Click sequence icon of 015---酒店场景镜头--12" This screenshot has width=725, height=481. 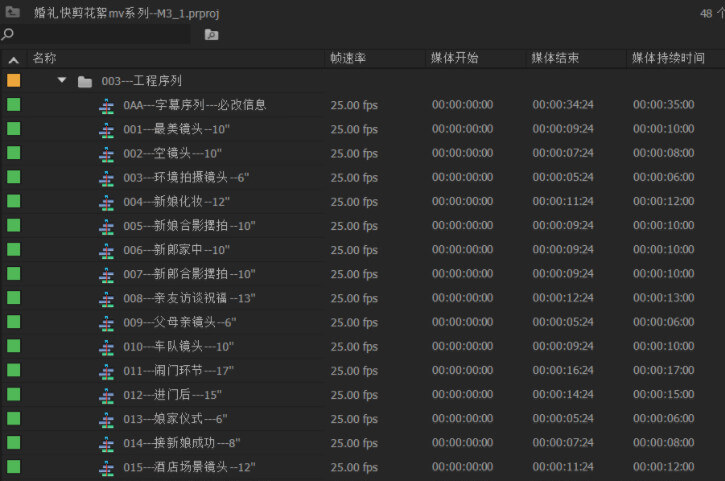point(106,469)
